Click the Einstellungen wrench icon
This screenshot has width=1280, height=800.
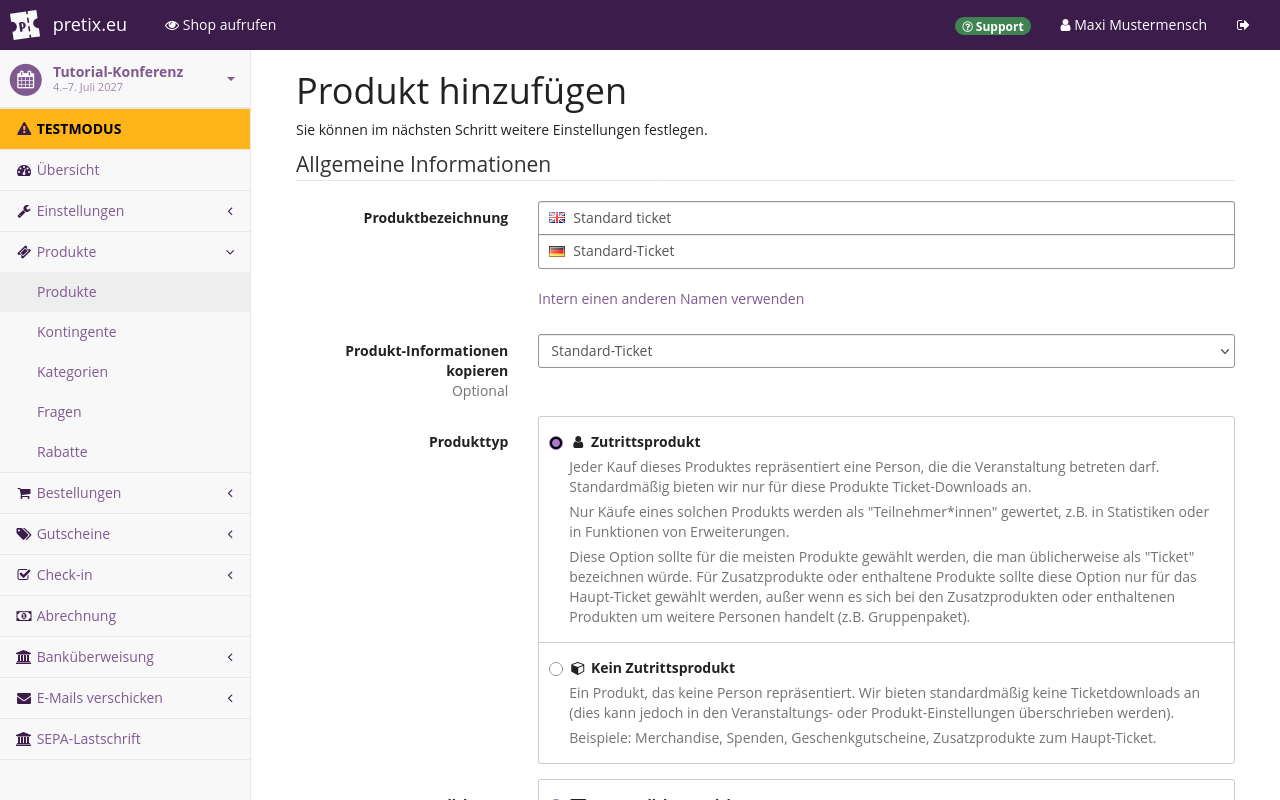pos(24,211)
